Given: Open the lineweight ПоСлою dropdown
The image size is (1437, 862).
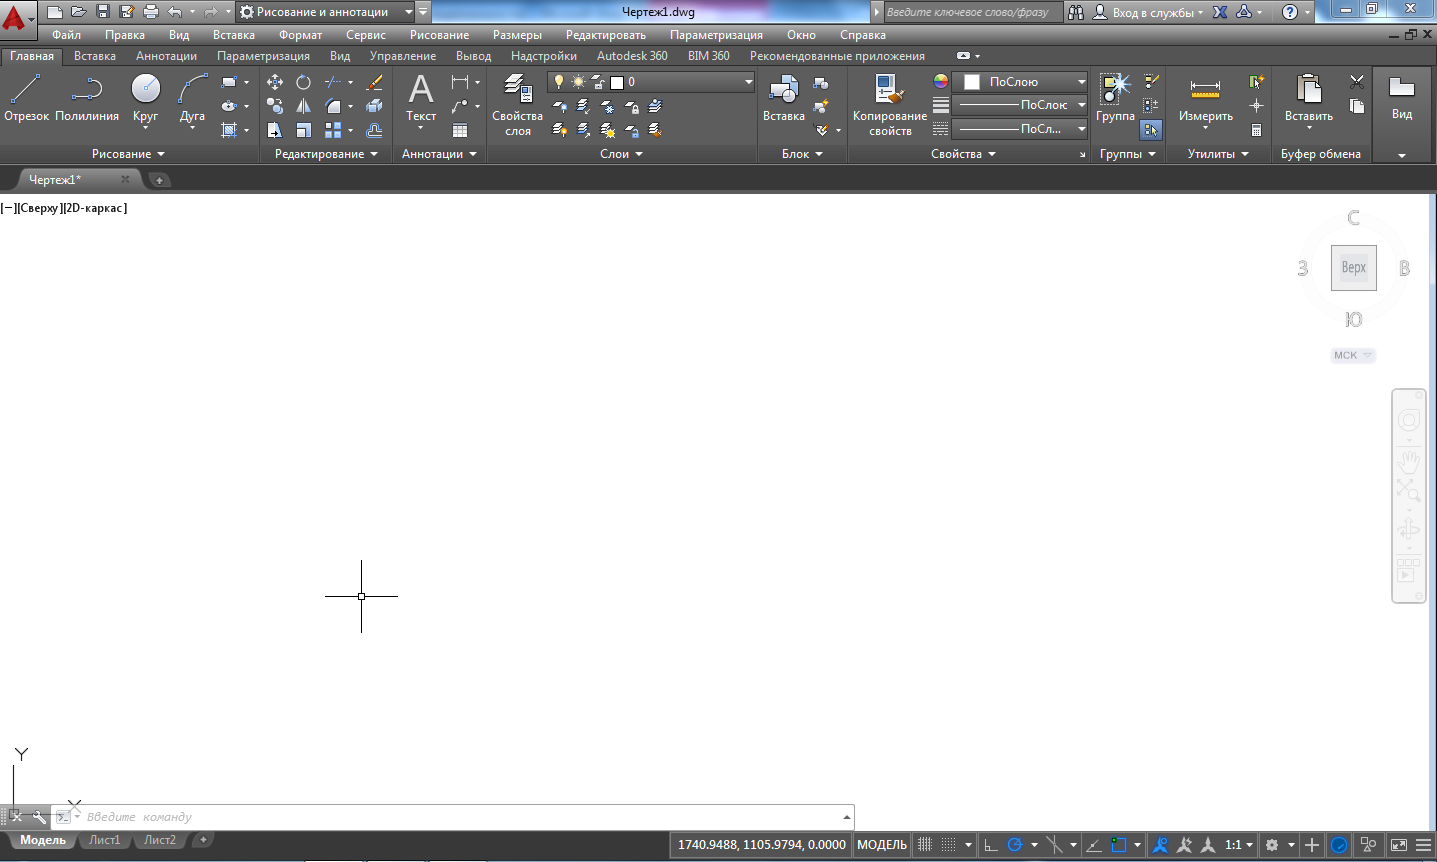Looking at the screenshot, I should (1019, 105).
